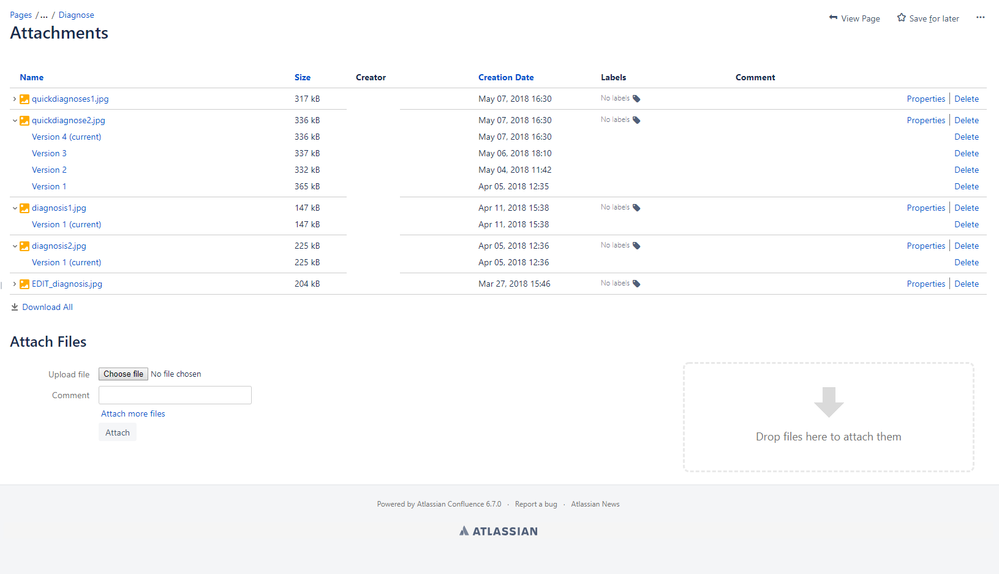
Task: Click the Atlassian logo in footer
Action: [498, 531]
